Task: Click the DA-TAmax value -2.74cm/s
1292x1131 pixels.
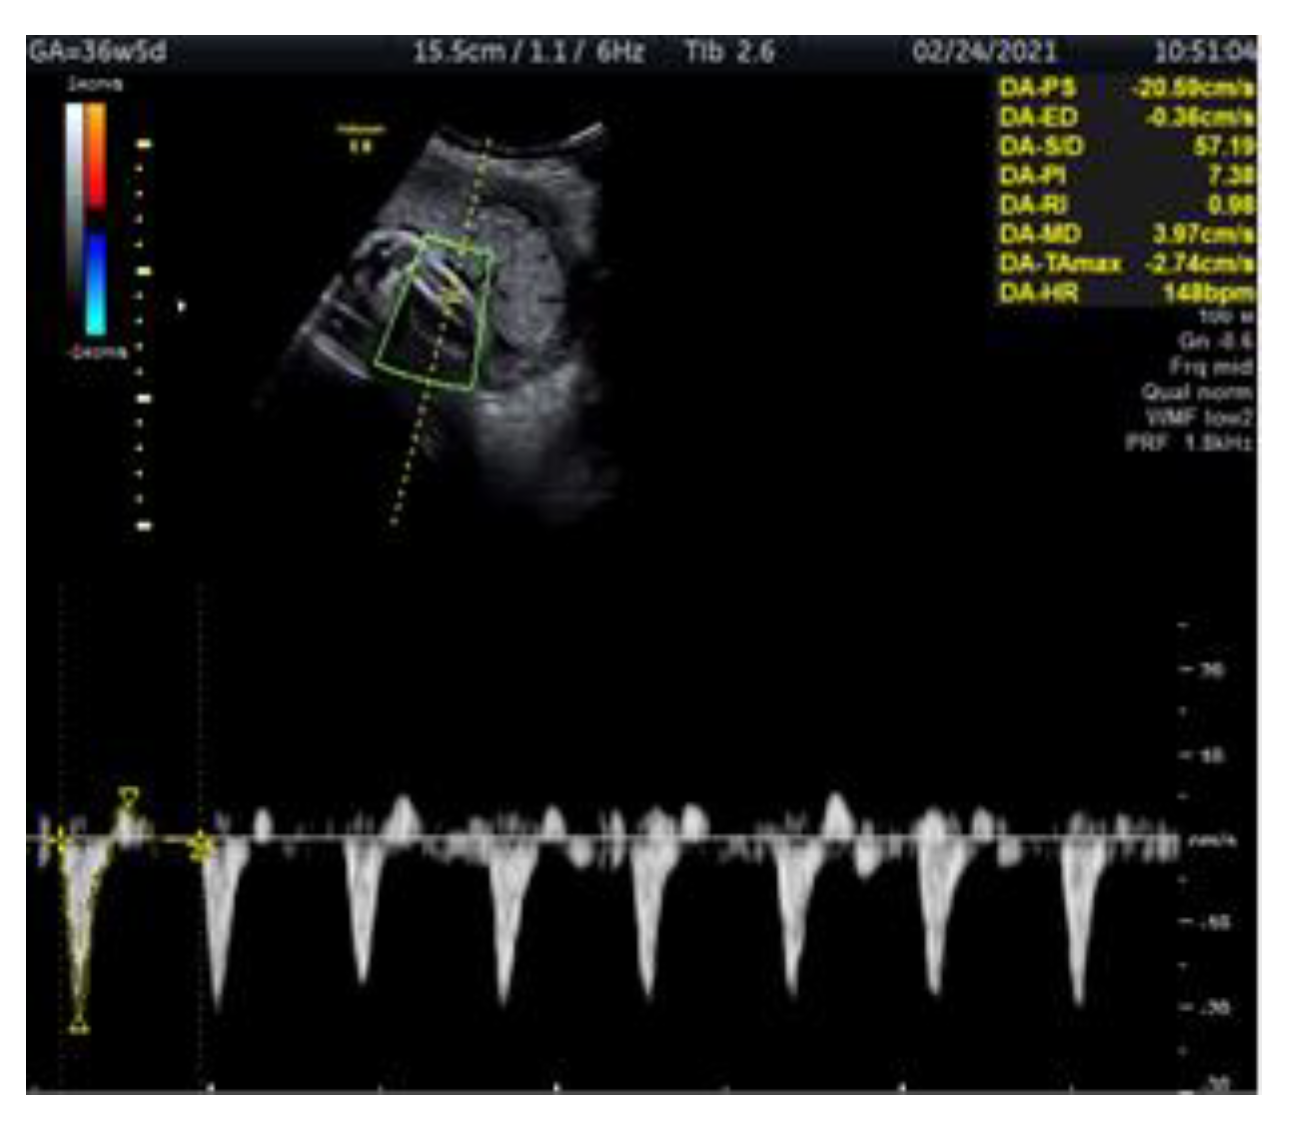Action: click(1197, 264)
